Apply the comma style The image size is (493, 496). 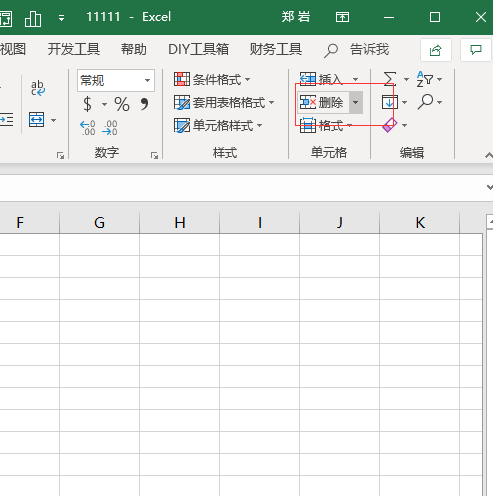point(144,104)
